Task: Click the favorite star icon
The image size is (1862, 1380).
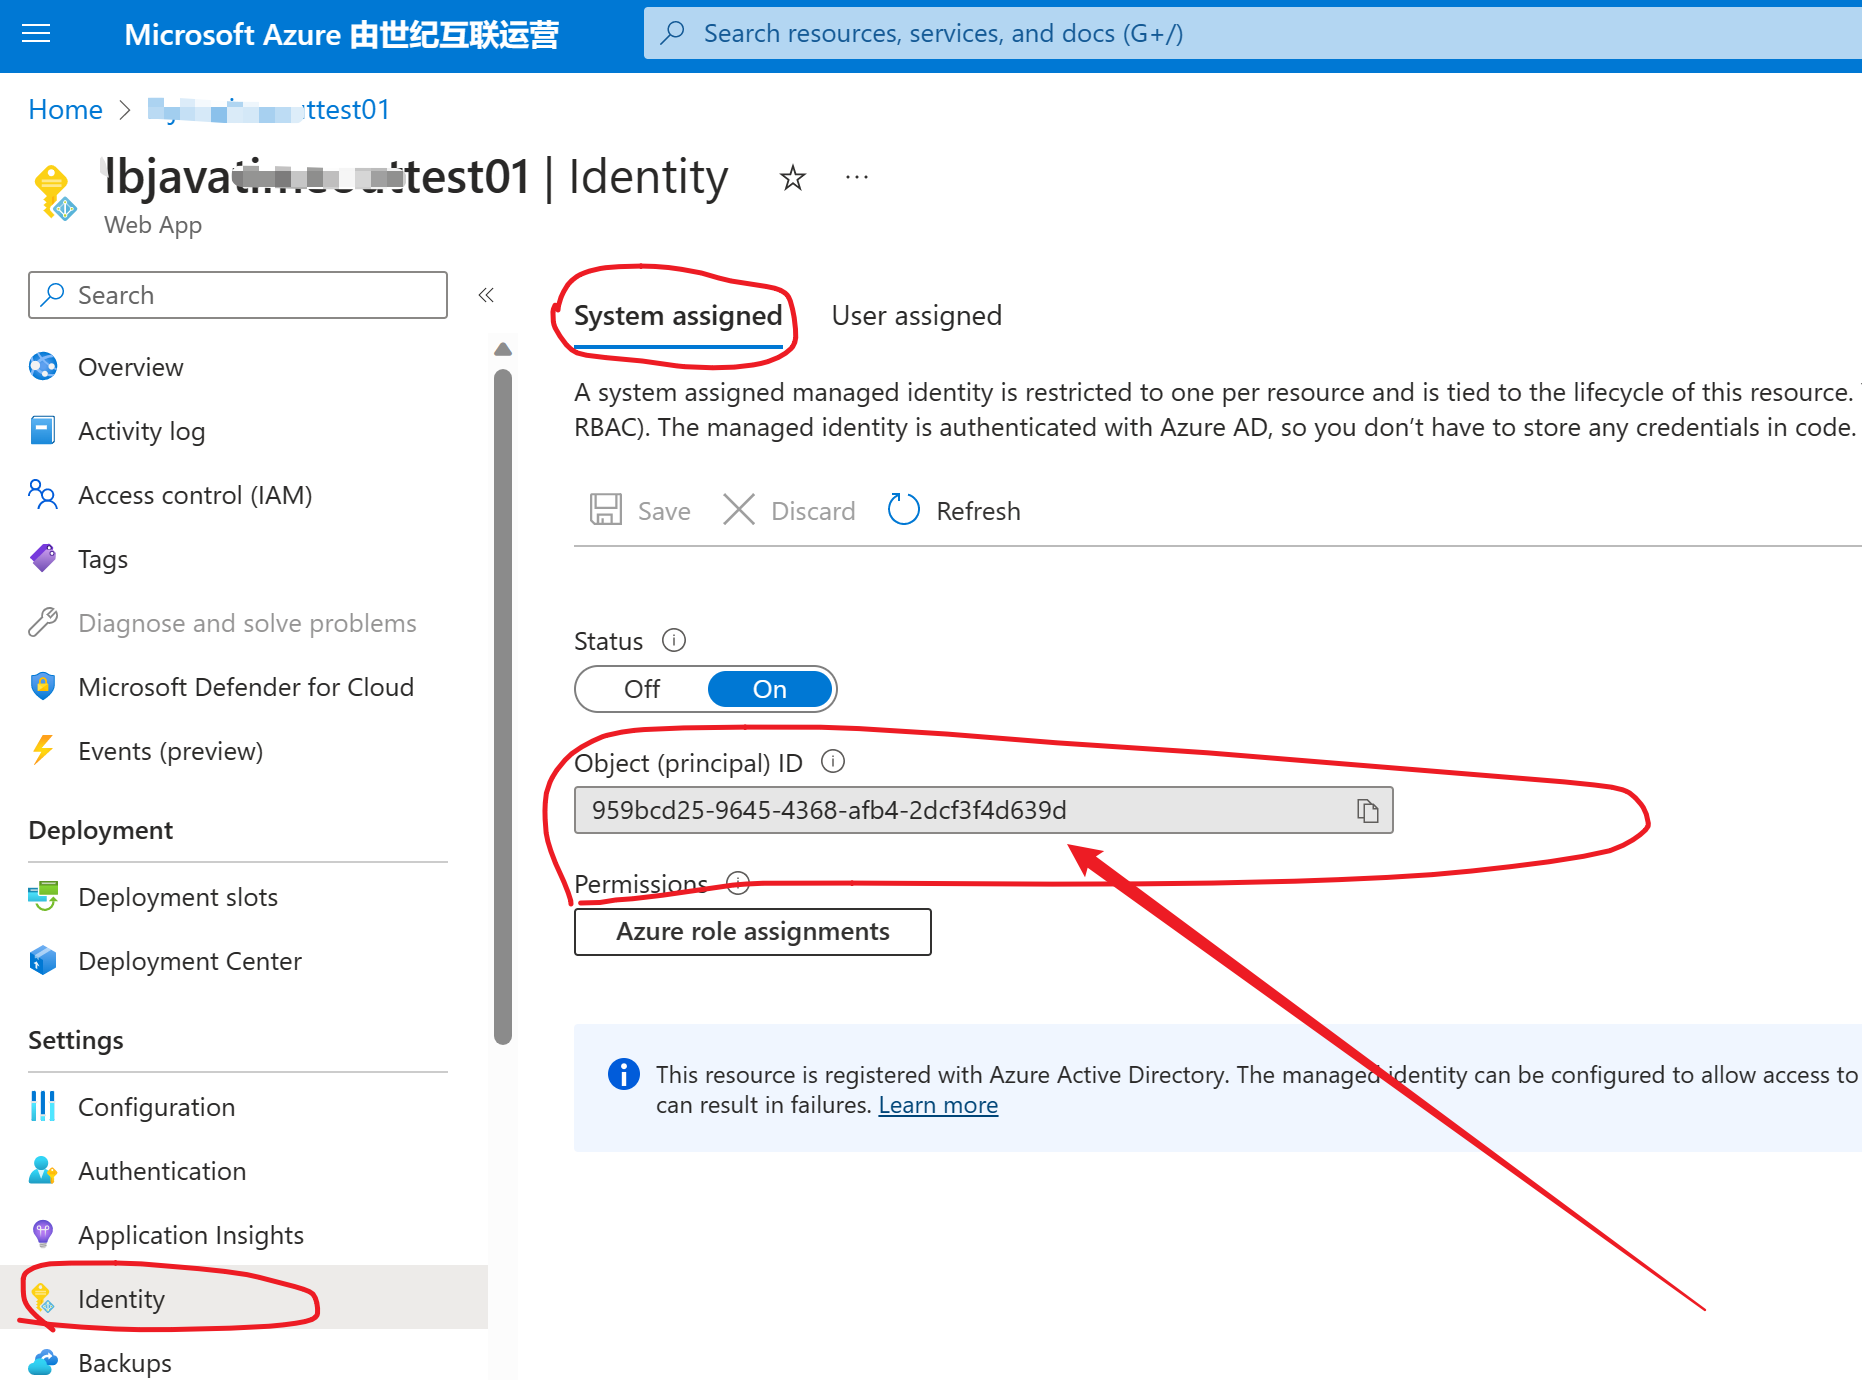Action: click(x=792, y=178)
